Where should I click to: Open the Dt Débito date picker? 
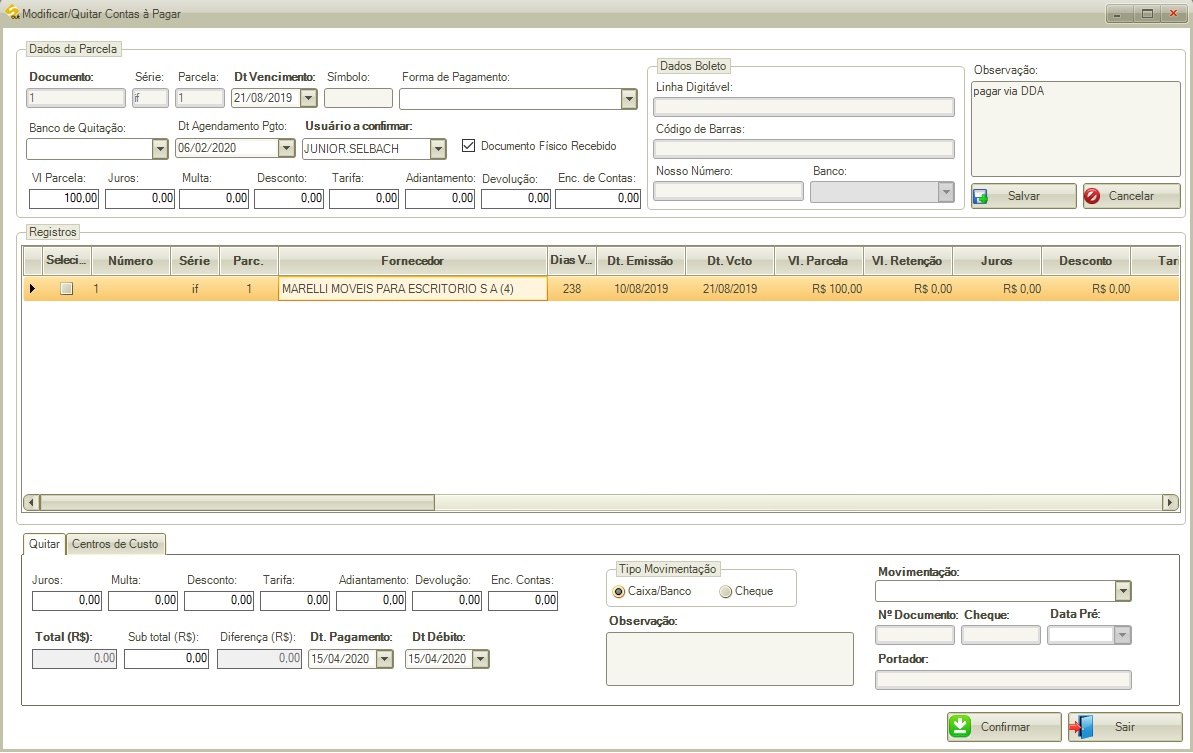click(480, 659)
